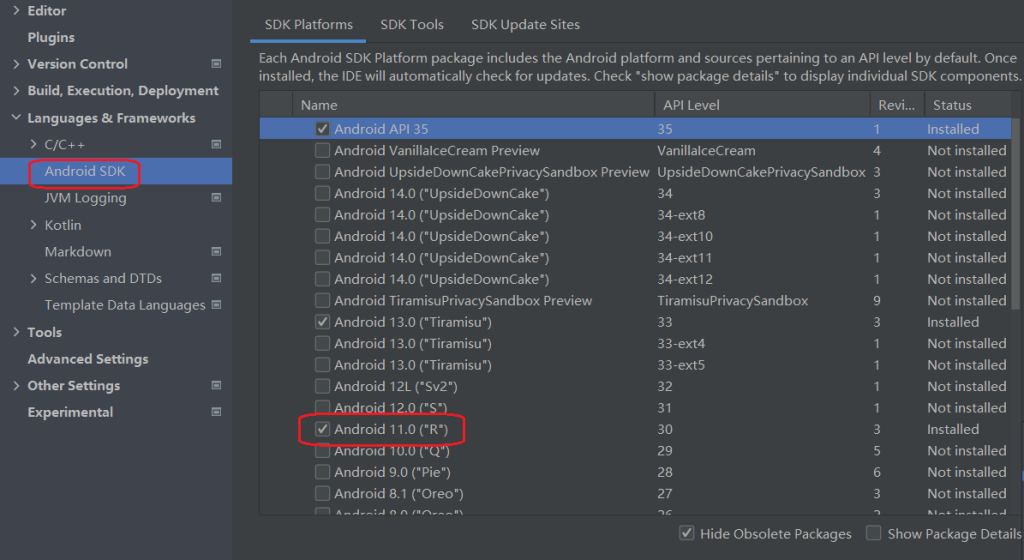Enable the Show Package Details checkbox
The height and width of the screenshot is (560, 1024).
874,534
